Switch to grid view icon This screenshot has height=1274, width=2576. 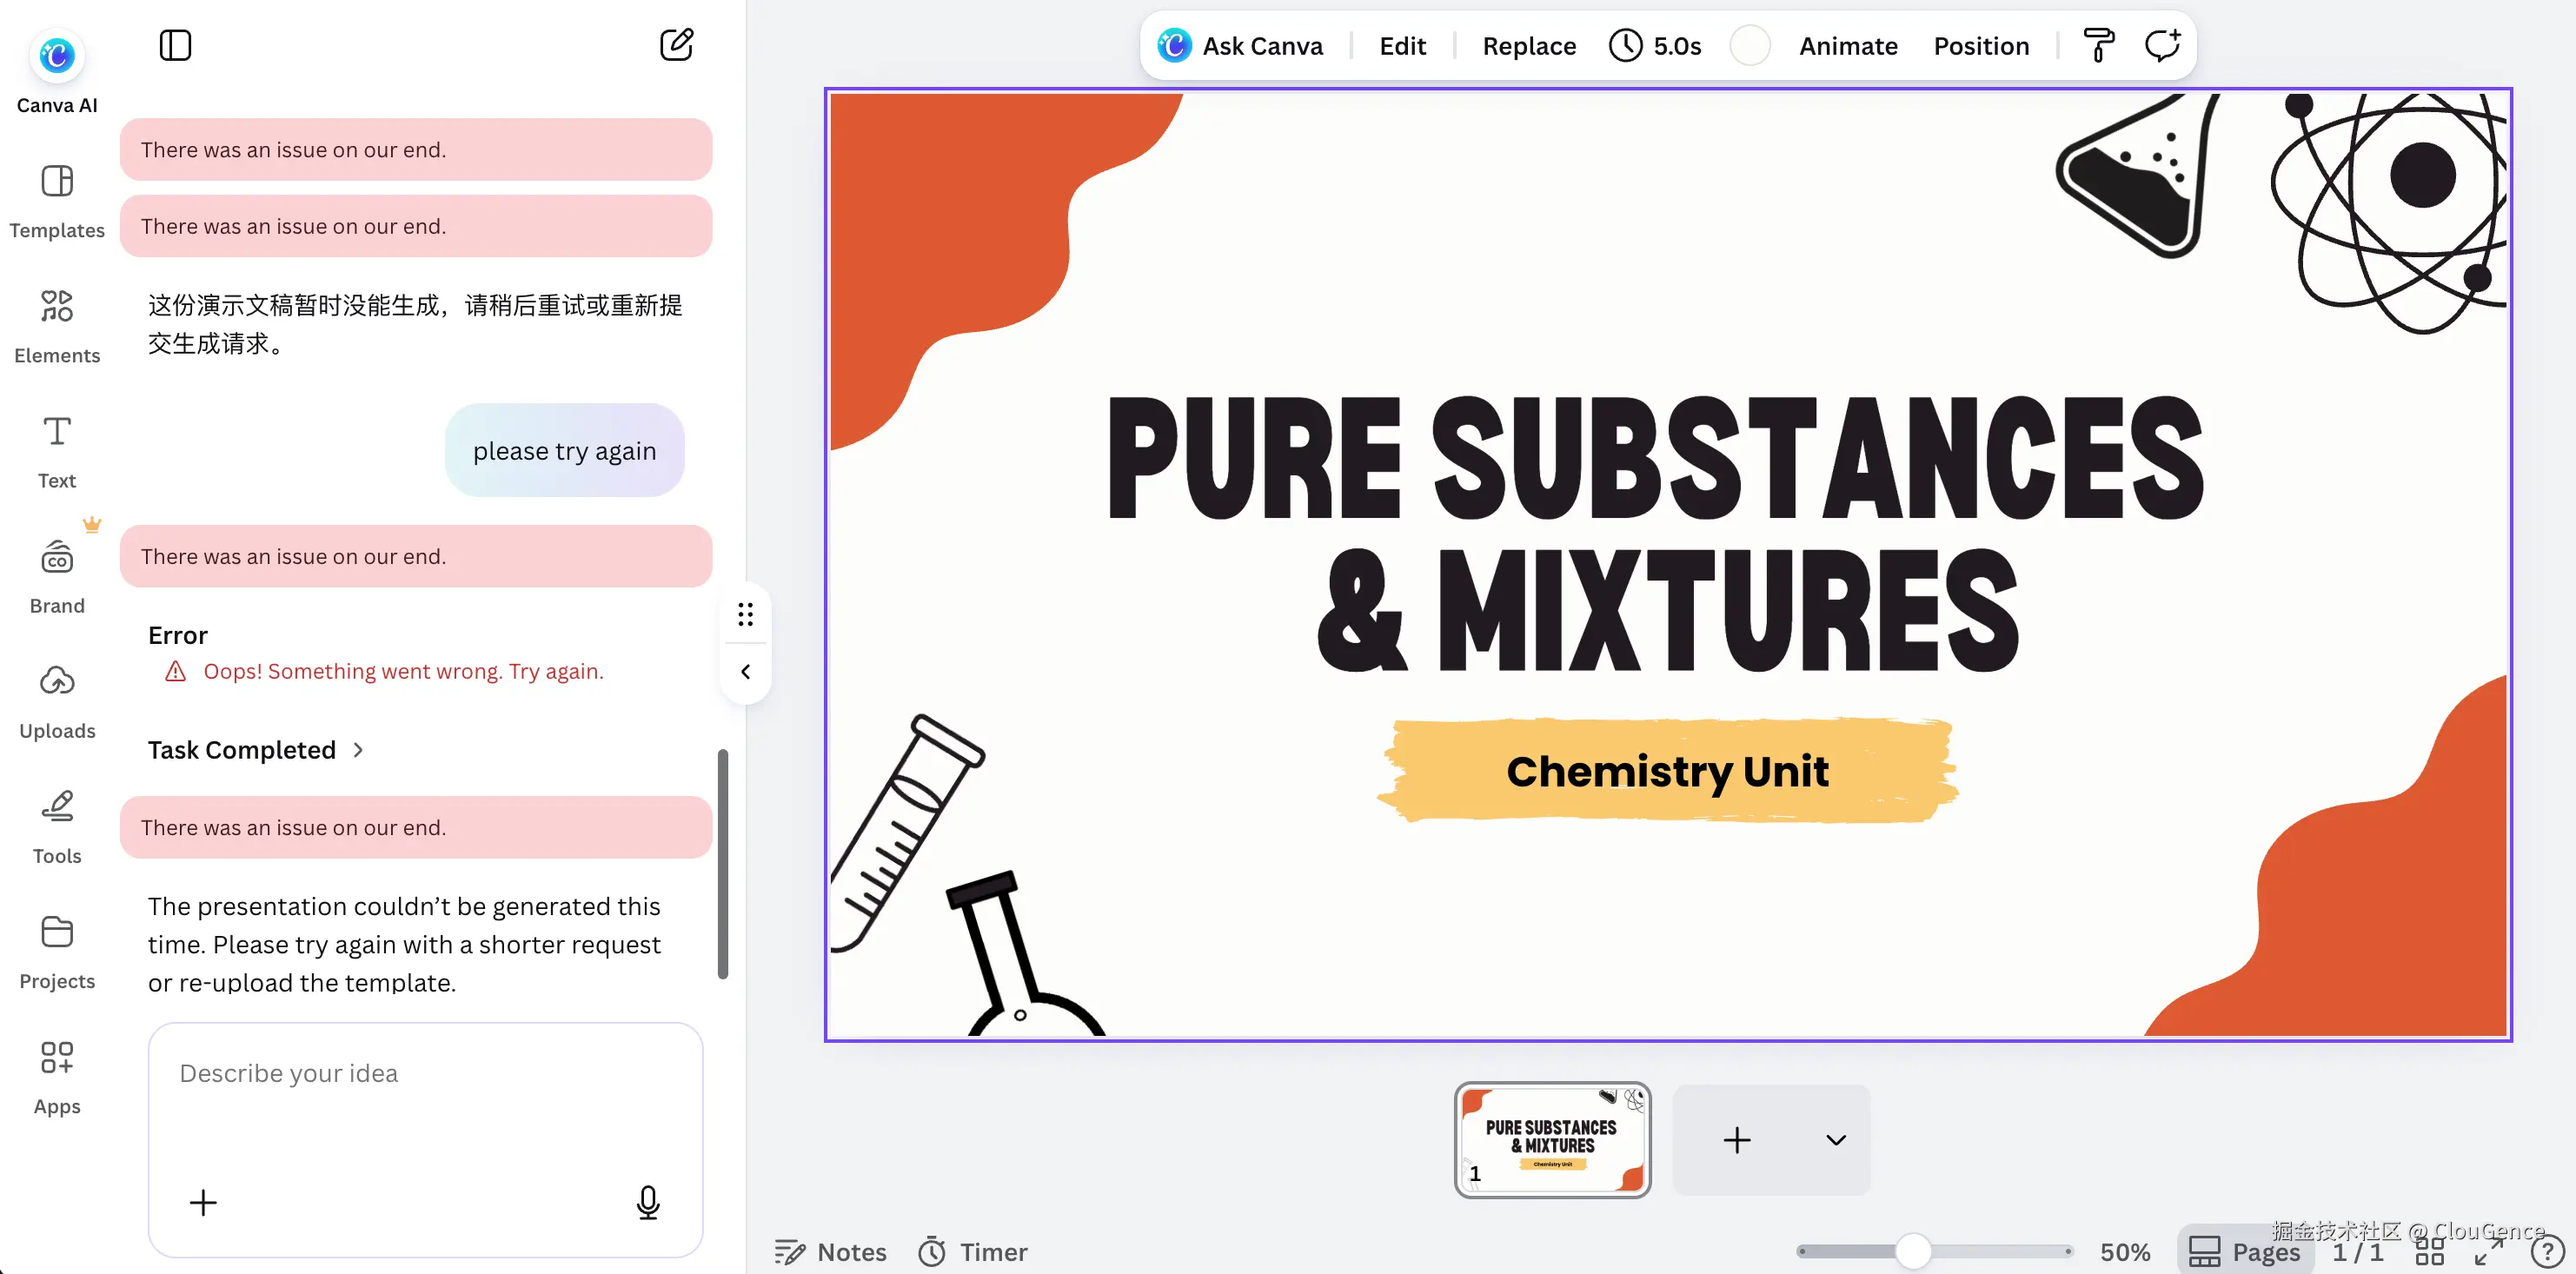tap(2429, 1251)
